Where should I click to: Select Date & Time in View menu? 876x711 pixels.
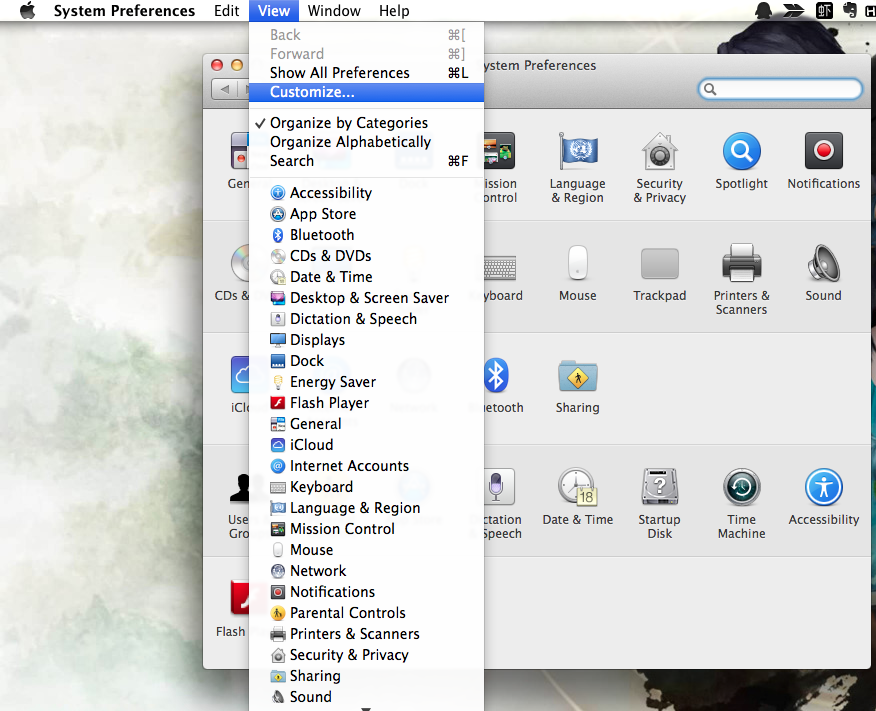pyautogui.click(x=366, y=277)
